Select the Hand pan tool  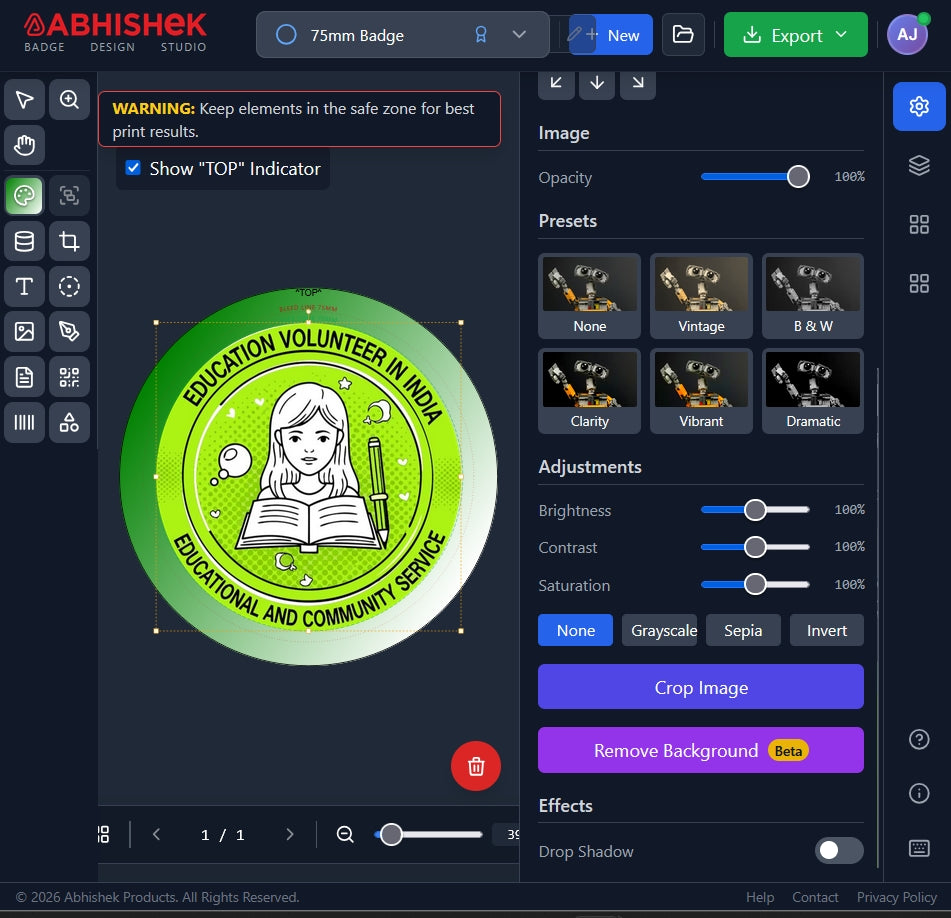(x=24, y=145)
